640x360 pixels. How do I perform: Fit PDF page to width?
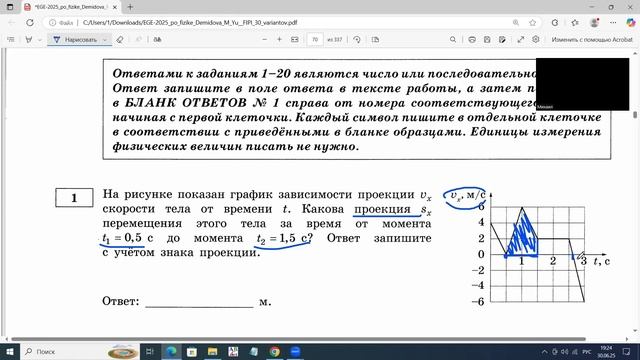click(295, 40)
